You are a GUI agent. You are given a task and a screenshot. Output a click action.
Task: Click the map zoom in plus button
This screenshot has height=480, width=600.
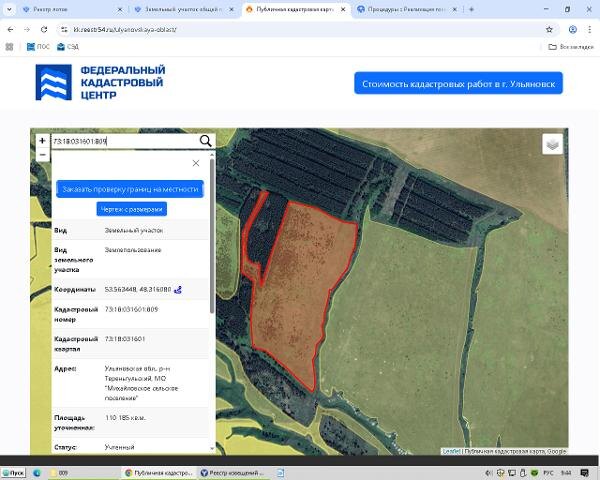[x=42, y=141]
